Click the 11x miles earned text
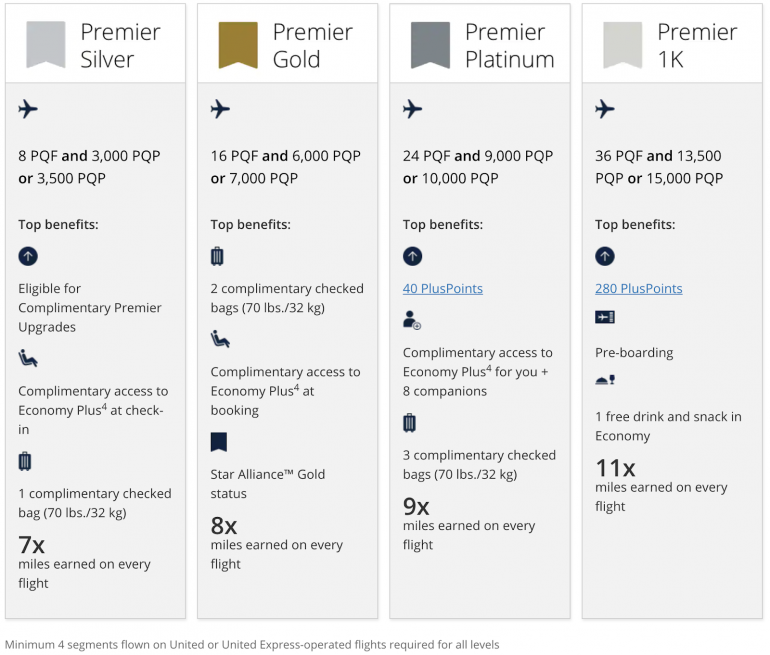Viewport: 770px width, 655px height. coord(616,467)
